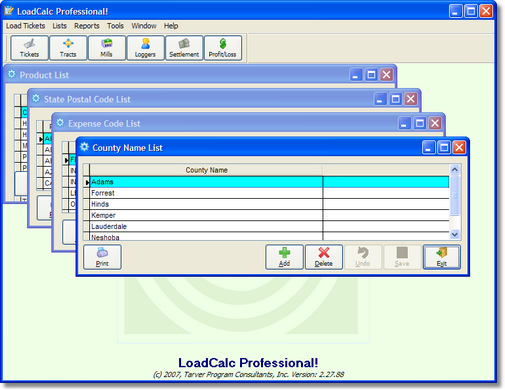Maximize the Product List window

(x=371, y=75)
